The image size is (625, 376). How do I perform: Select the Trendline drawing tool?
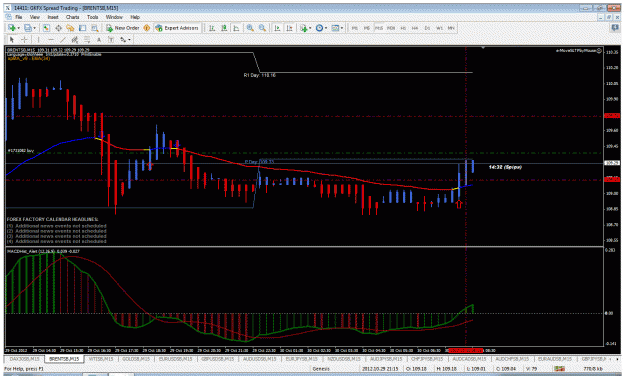[x=63, y=39]
